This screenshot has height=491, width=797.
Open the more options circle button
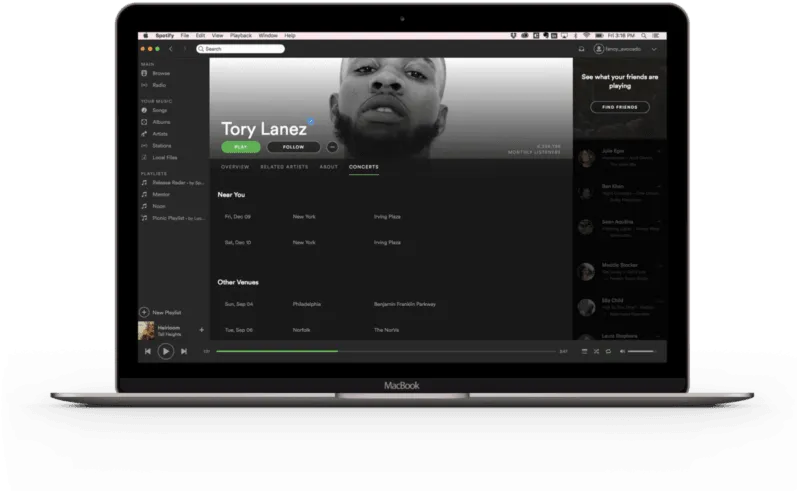coord(332,147)
